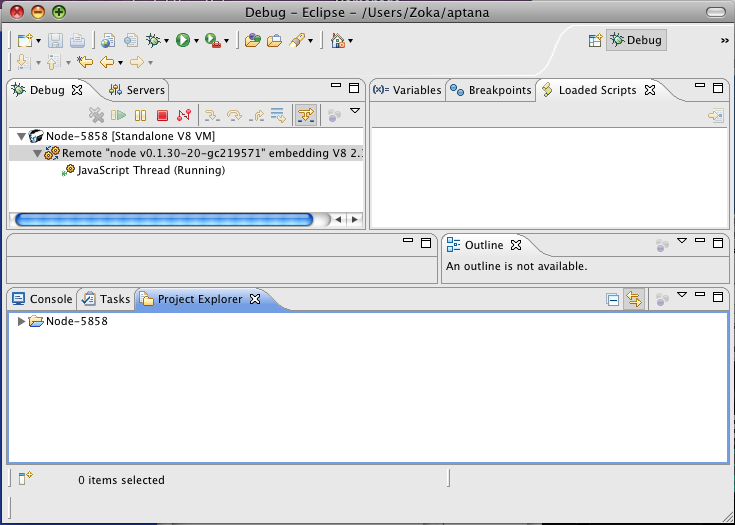Click the Step Return debug icon
Screen dimensions: 735x525
tap(256, 115)
